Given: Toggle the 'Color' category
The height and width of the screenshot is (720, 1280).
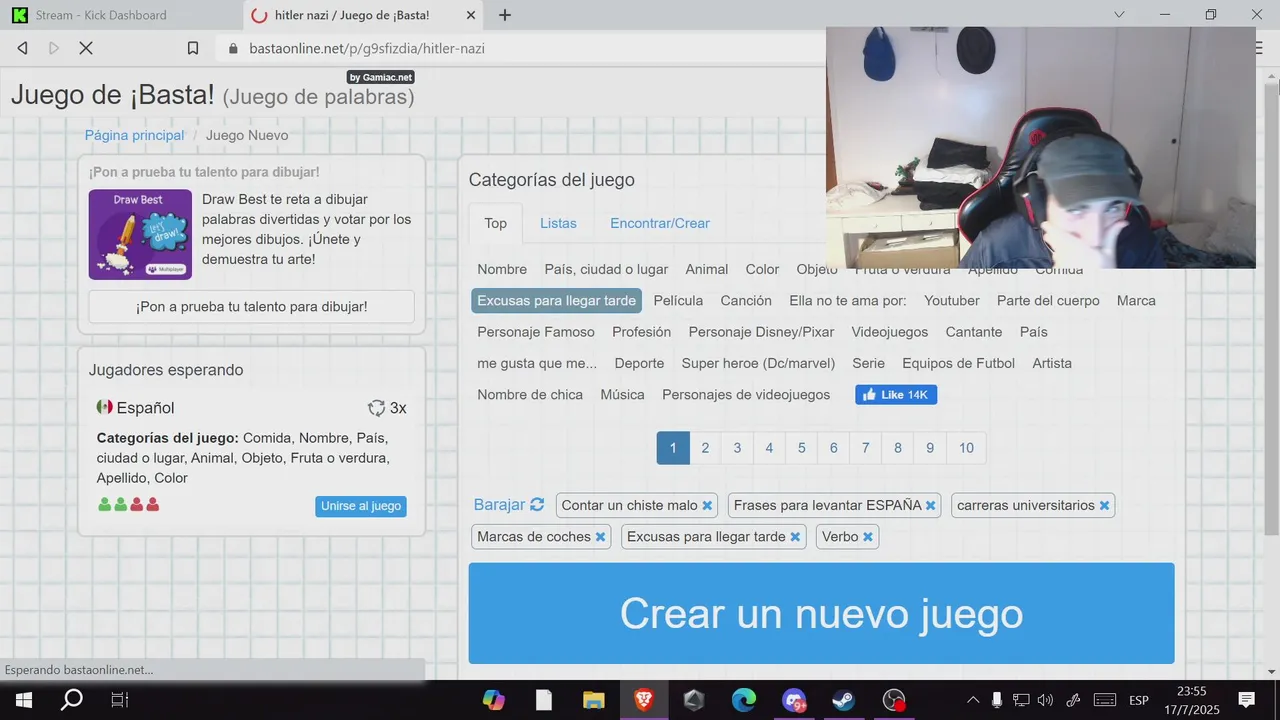Looking at the screenshot, I should [x=762, y=270].
